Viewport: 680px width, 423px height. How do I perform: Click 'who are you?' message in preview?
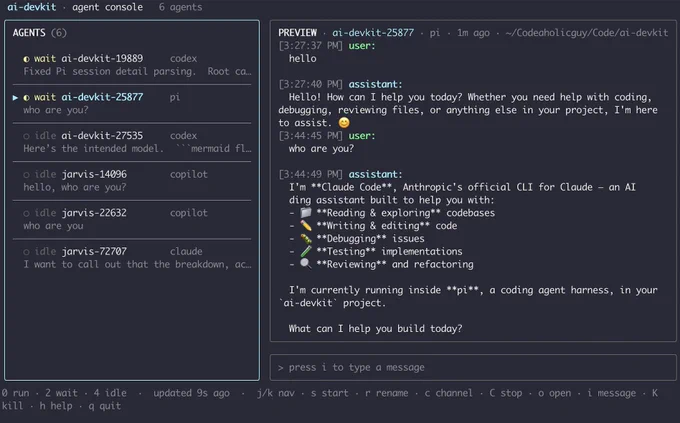[x=321, y=149]
